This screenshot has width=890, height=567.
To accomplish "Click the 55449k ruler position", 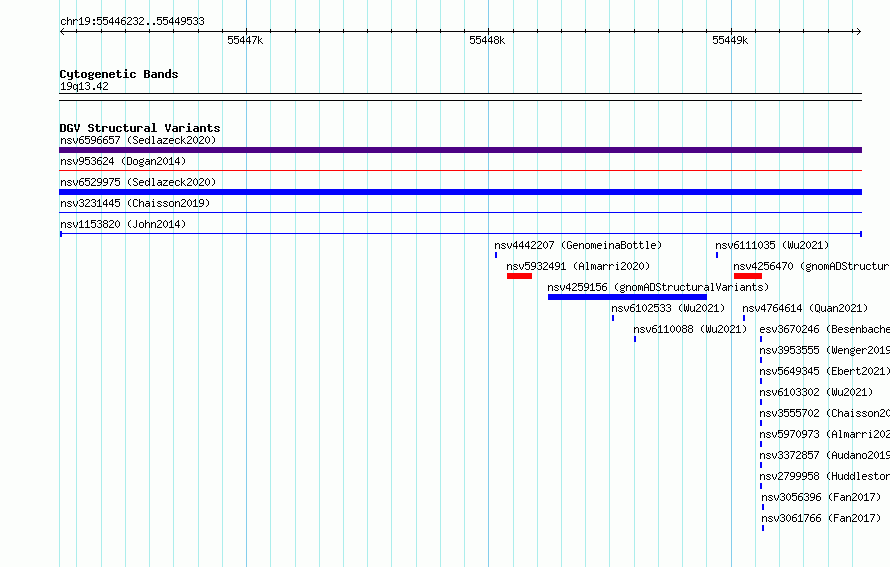I will pos(730,40).
